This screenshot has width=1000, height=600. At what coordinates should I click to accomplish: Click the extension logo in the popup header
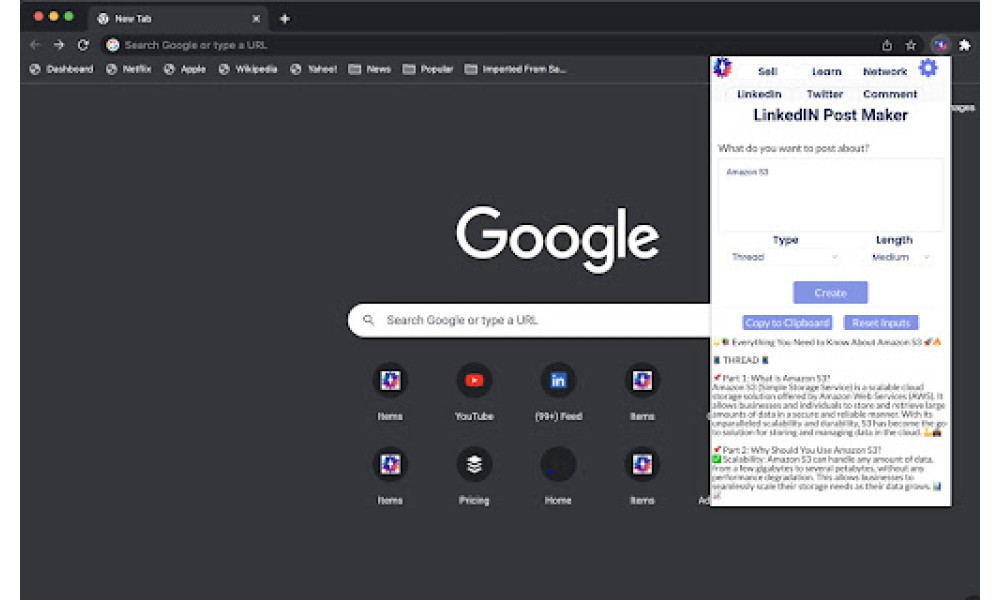[x=723, y=68]
